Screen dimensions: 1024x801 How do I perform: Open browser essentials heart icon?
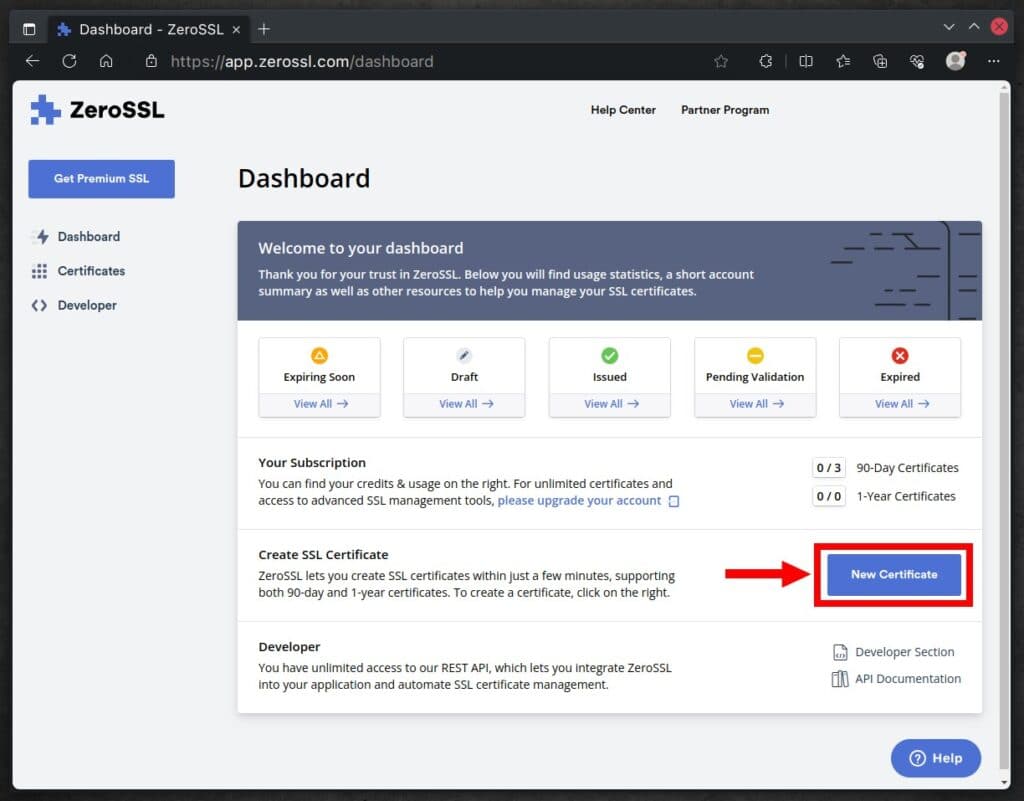[x=917, y=61]
